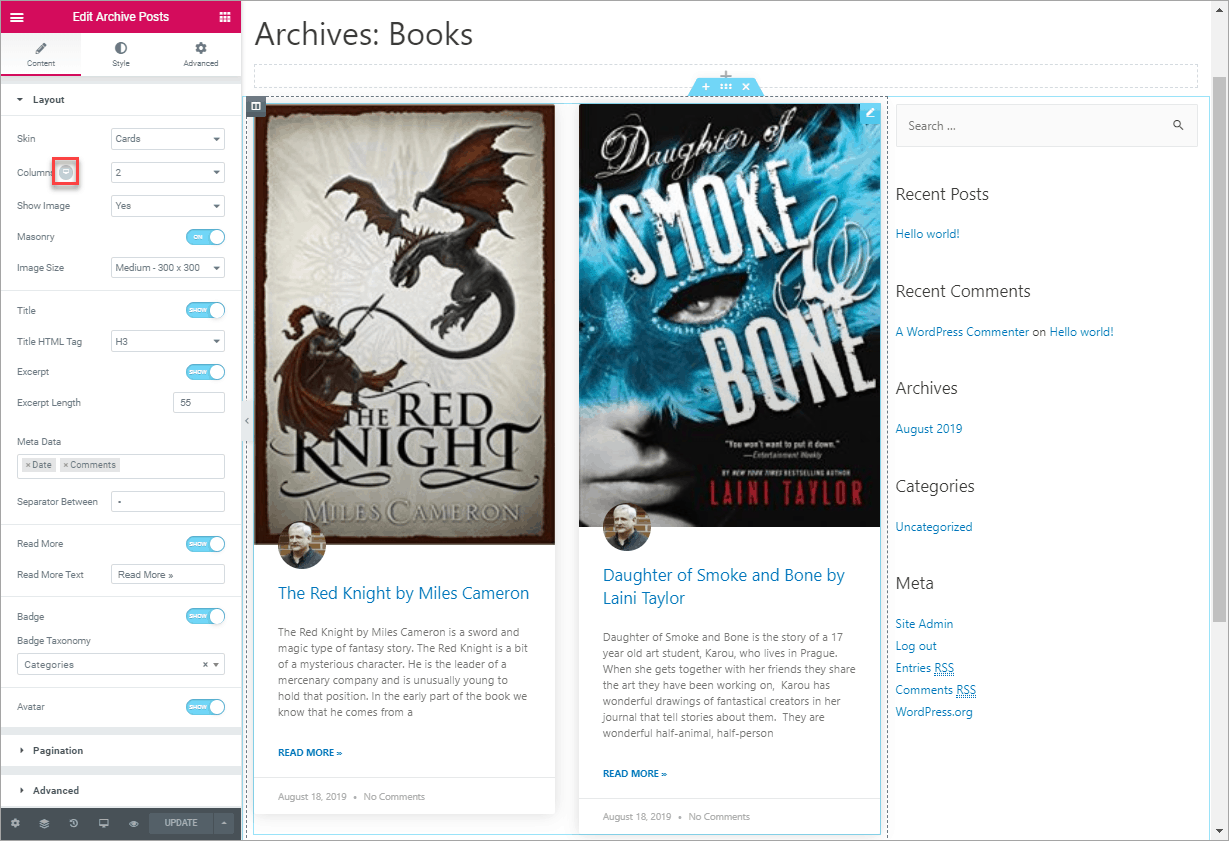The width and height of the screenshot is (1229, 841).
Task: Collapse the editor panel with the arrow
Action: (x=247, y=421)
